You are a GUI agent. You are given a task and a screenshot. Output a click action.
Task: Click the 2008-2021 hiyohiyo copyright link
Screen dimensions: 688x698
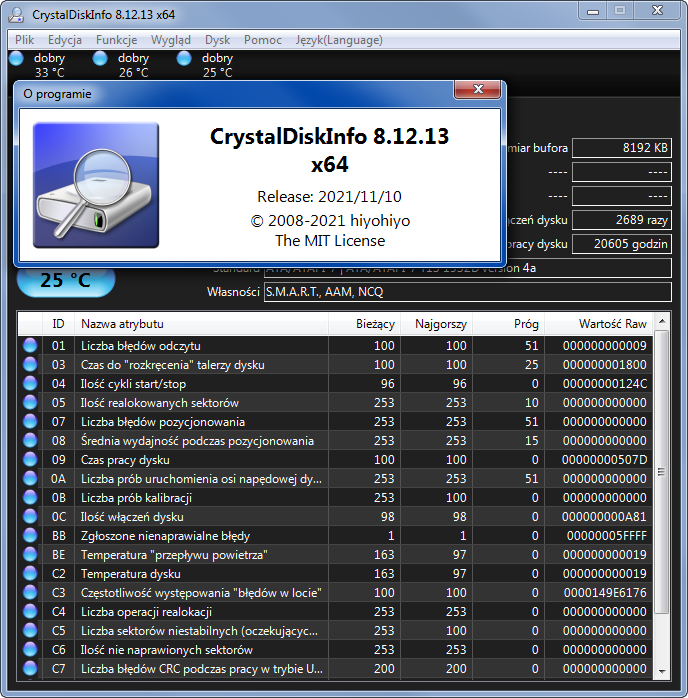click(330, 221)
